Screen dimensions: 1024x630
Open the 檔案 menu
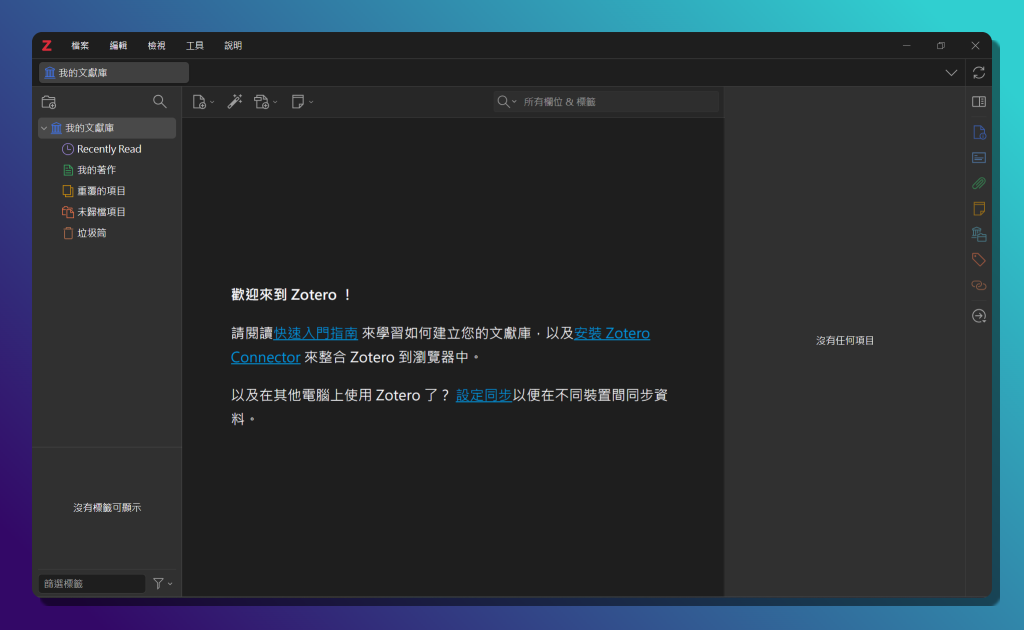tap(80, 46)
